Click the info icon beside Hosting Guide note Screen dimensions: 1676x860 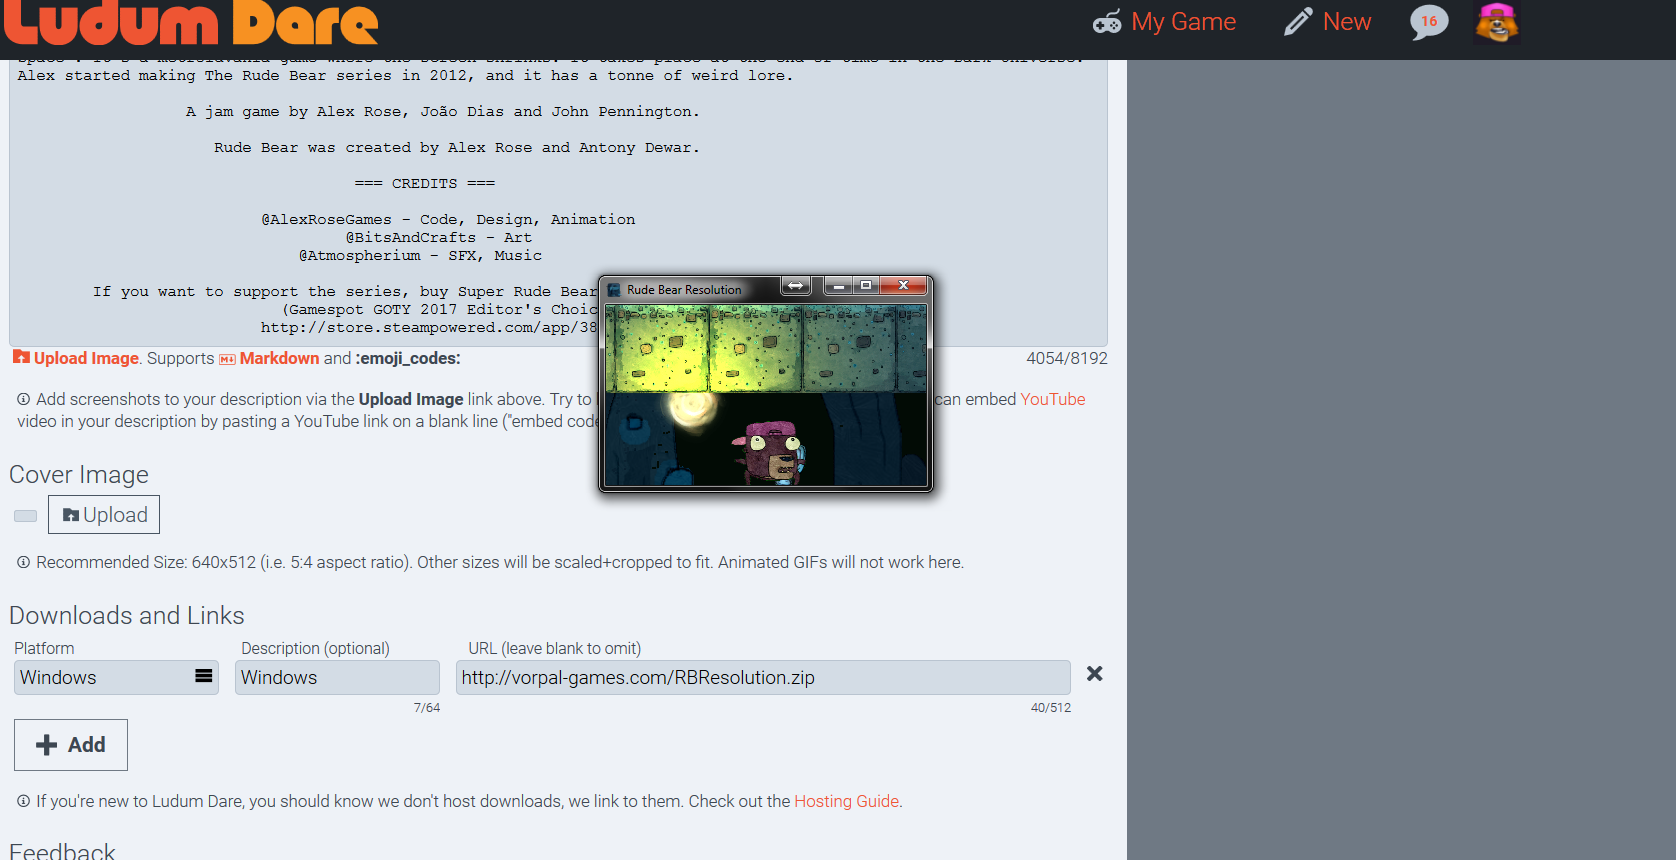pyautogui.click(x=23, y=801)
